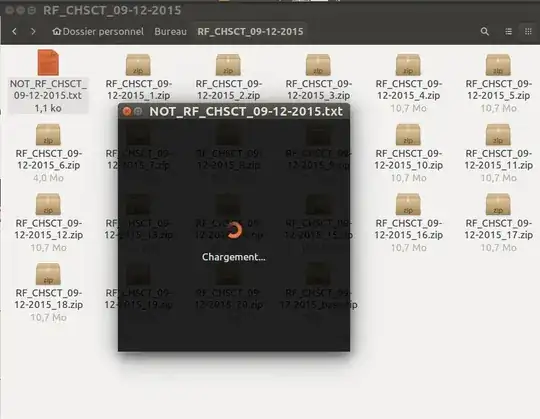
Task: Click the RF_CHSCT_09-12-2015_5.zip file name
Action: [498, 90]
